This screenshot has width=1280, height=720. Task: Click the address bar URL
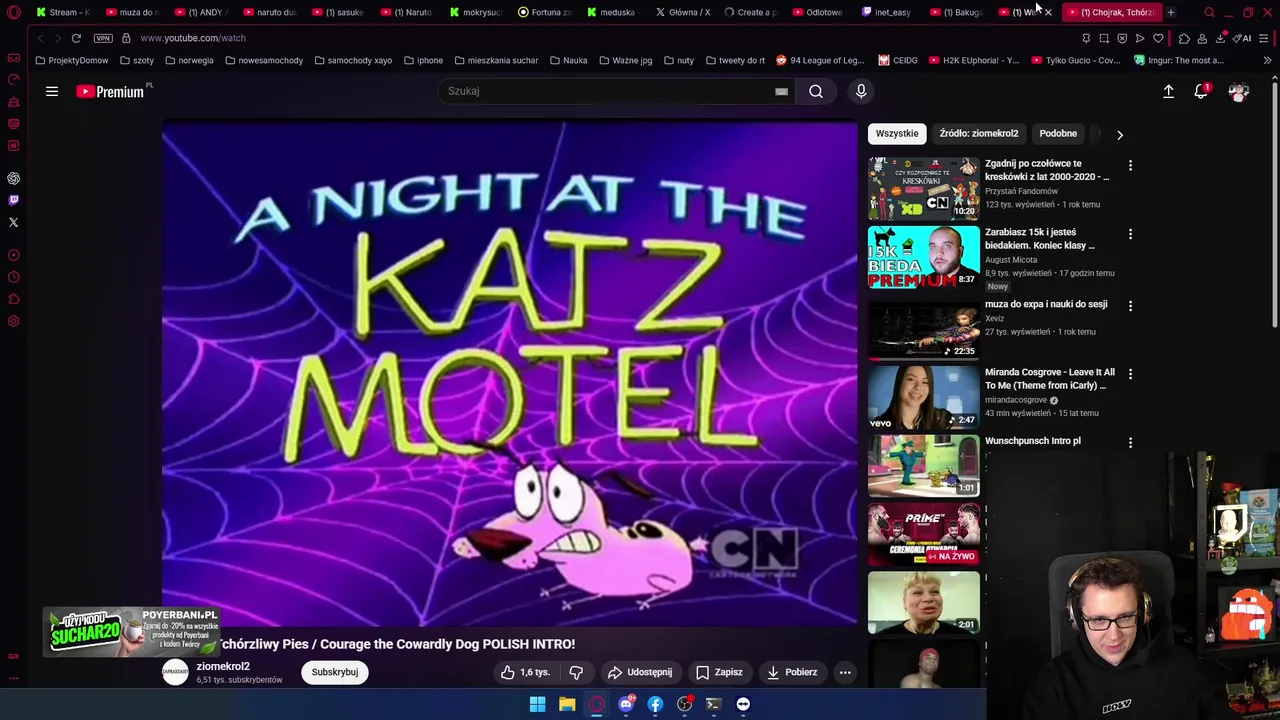[193, 38]
